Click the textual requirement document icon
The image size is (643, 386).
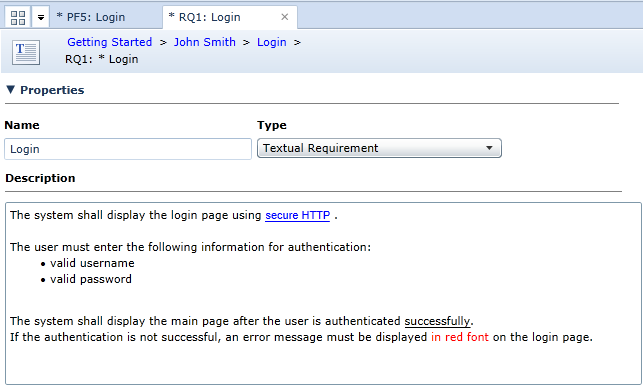pyautogui.click(x=26, y=52)
